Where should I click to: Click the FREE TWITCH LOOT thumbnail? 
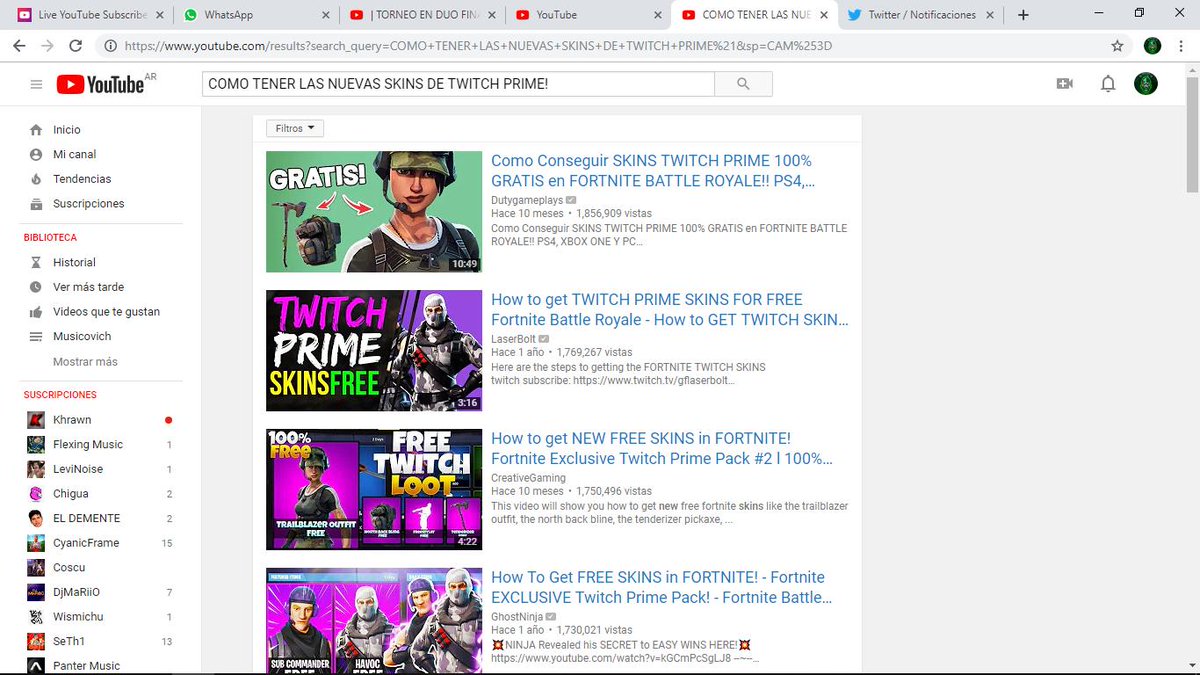(374, 490)
